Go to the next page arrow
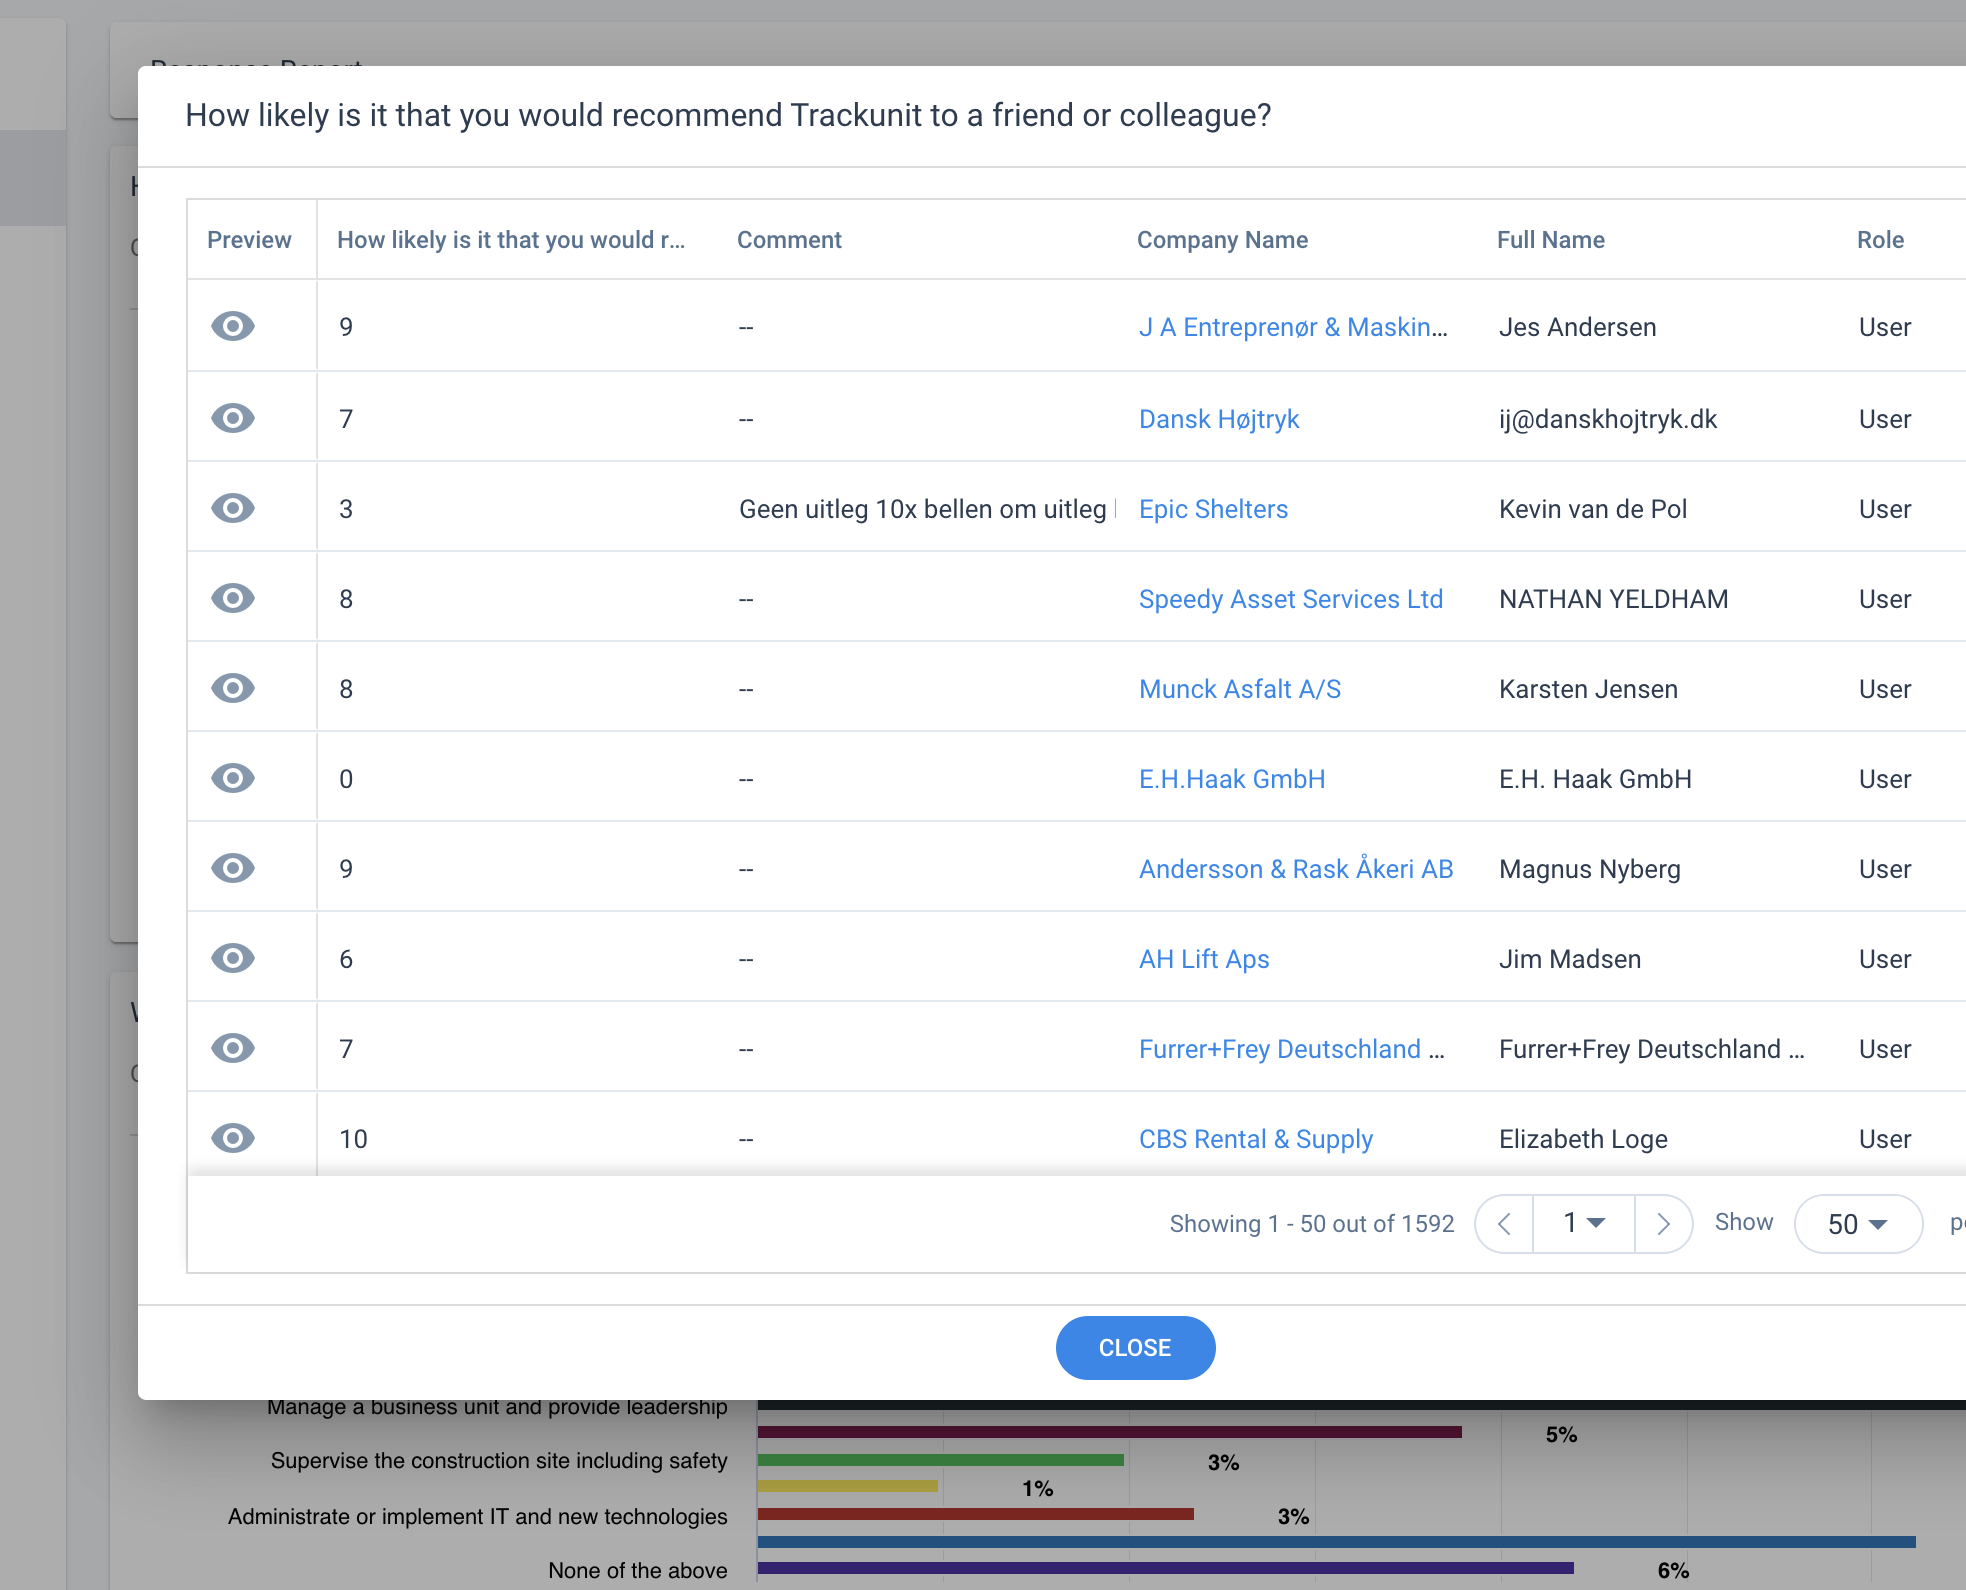 pyautogui.click(x=1663, y=1224)
